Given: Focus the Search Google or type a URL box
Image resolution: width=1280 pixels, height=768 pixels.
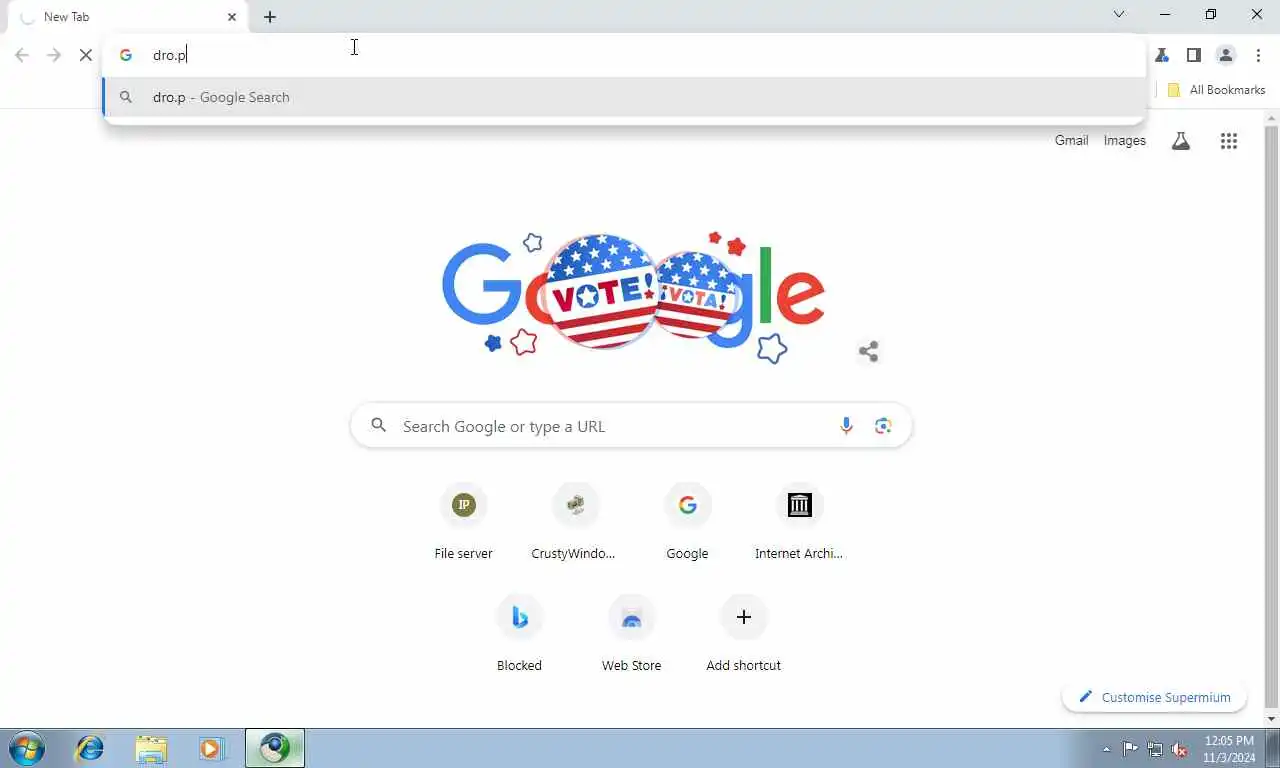Looking at the screenshot, I should [x=631, y=426].
